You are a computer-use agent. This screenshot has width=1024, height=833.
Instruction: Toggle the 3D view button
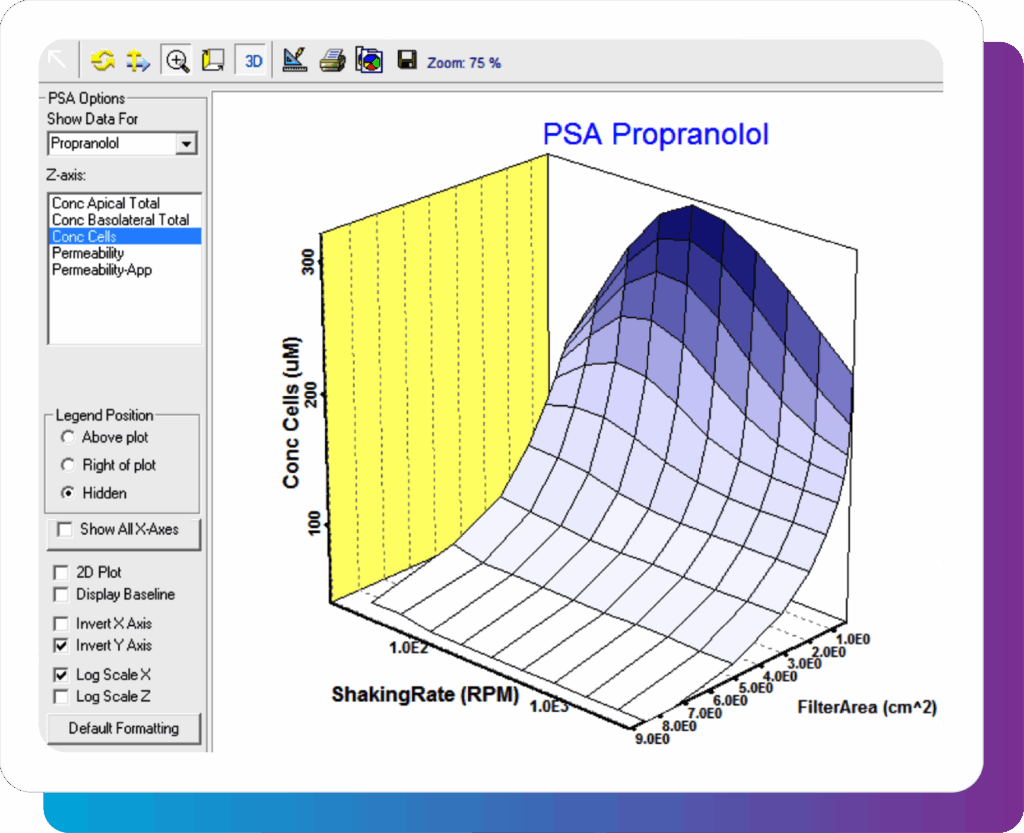click(x=252, y=59)
